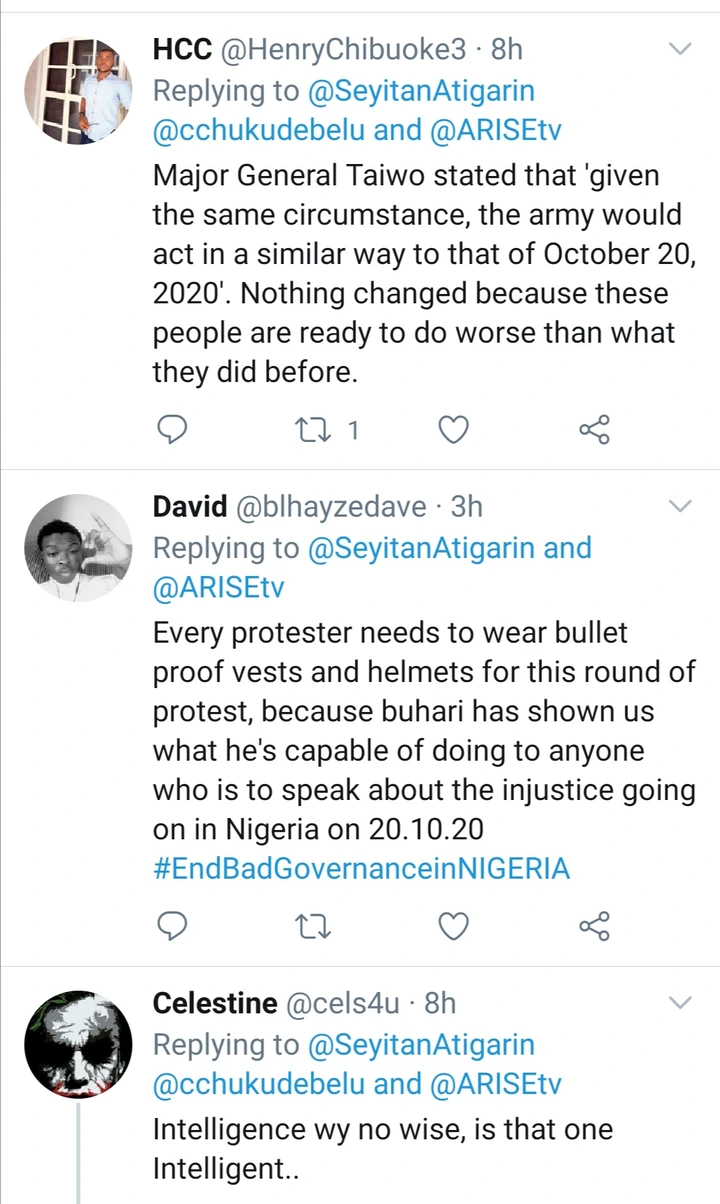Viewport: 720px width, 1204px height.
Task: View David's profile picture
Action: pyautogui.click(x=78, y=548)
